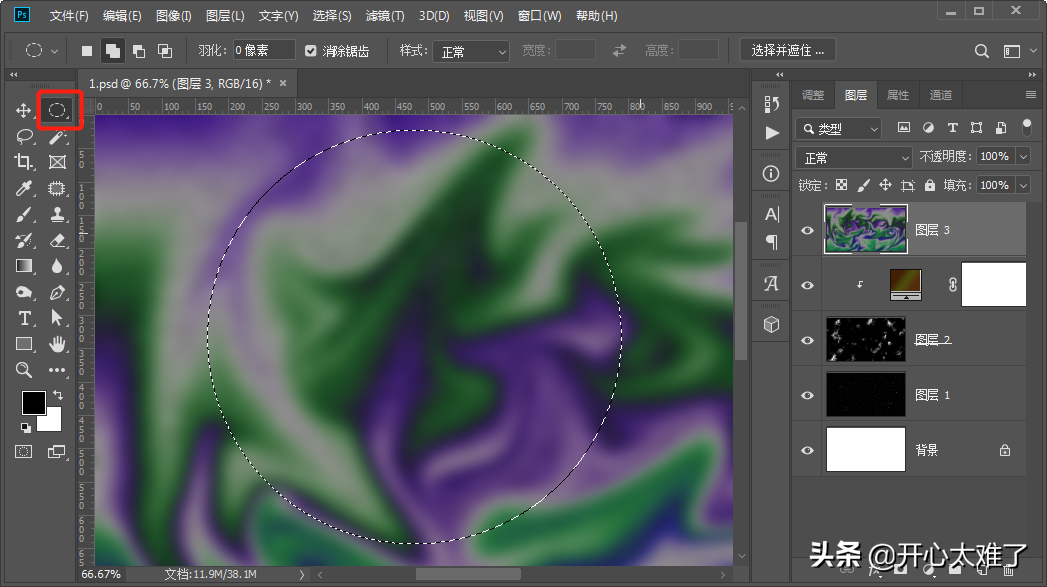Click the feather (羽化) input field
This screenshot has width=1047, height=587.
pos(264,51)
